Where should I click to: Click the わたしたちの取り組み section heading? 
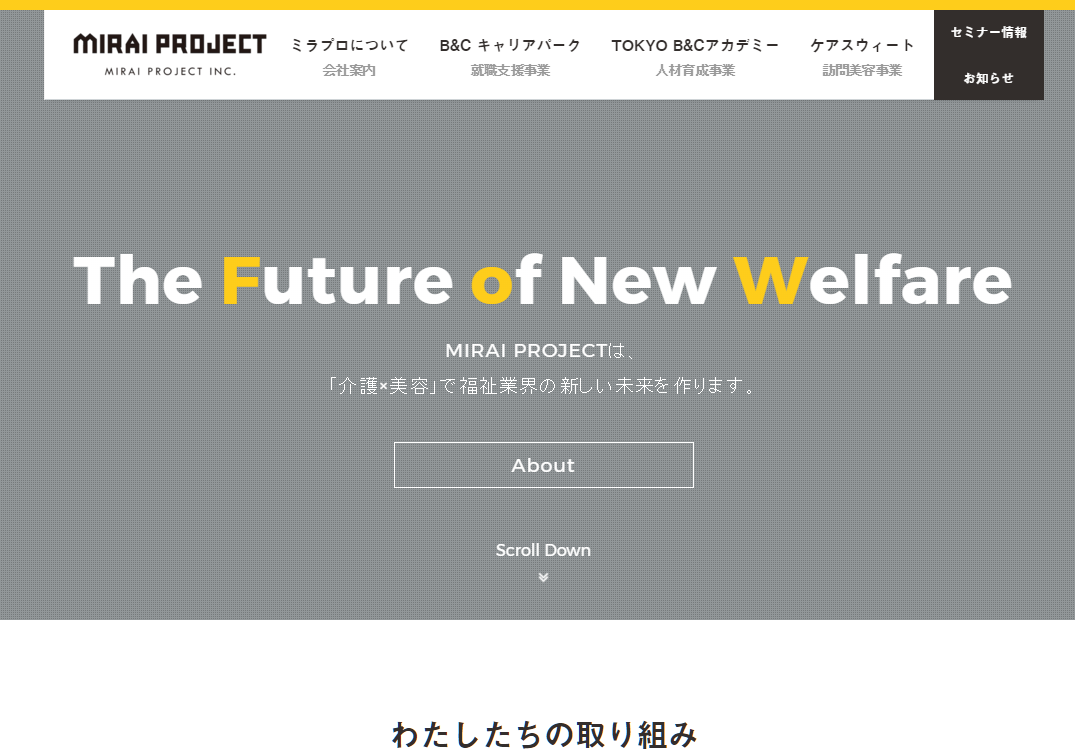[x=544, y=734]
